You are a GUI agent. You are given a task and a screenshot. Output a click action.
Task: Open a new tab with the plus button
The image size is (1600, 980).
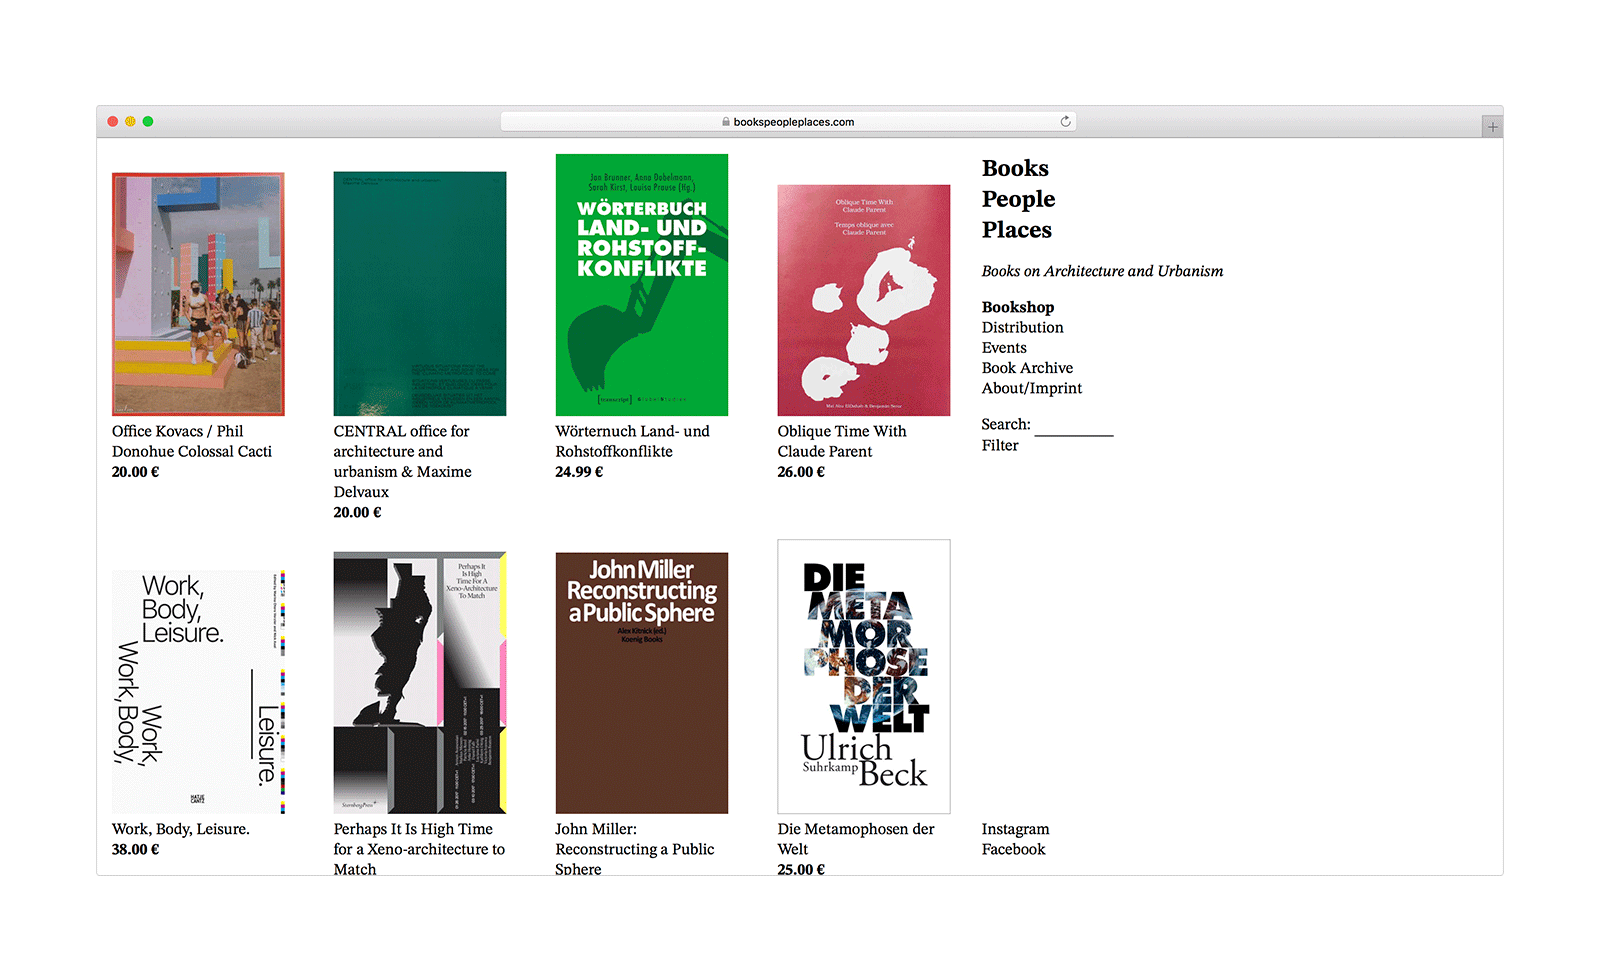pos(1492,127)
